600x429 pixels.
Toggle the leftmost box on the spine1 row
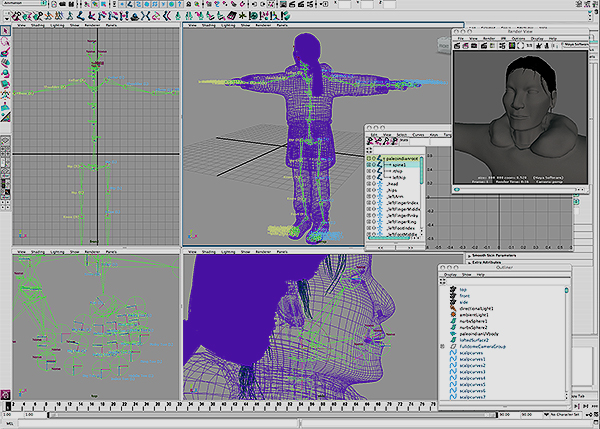coord(369,165)
